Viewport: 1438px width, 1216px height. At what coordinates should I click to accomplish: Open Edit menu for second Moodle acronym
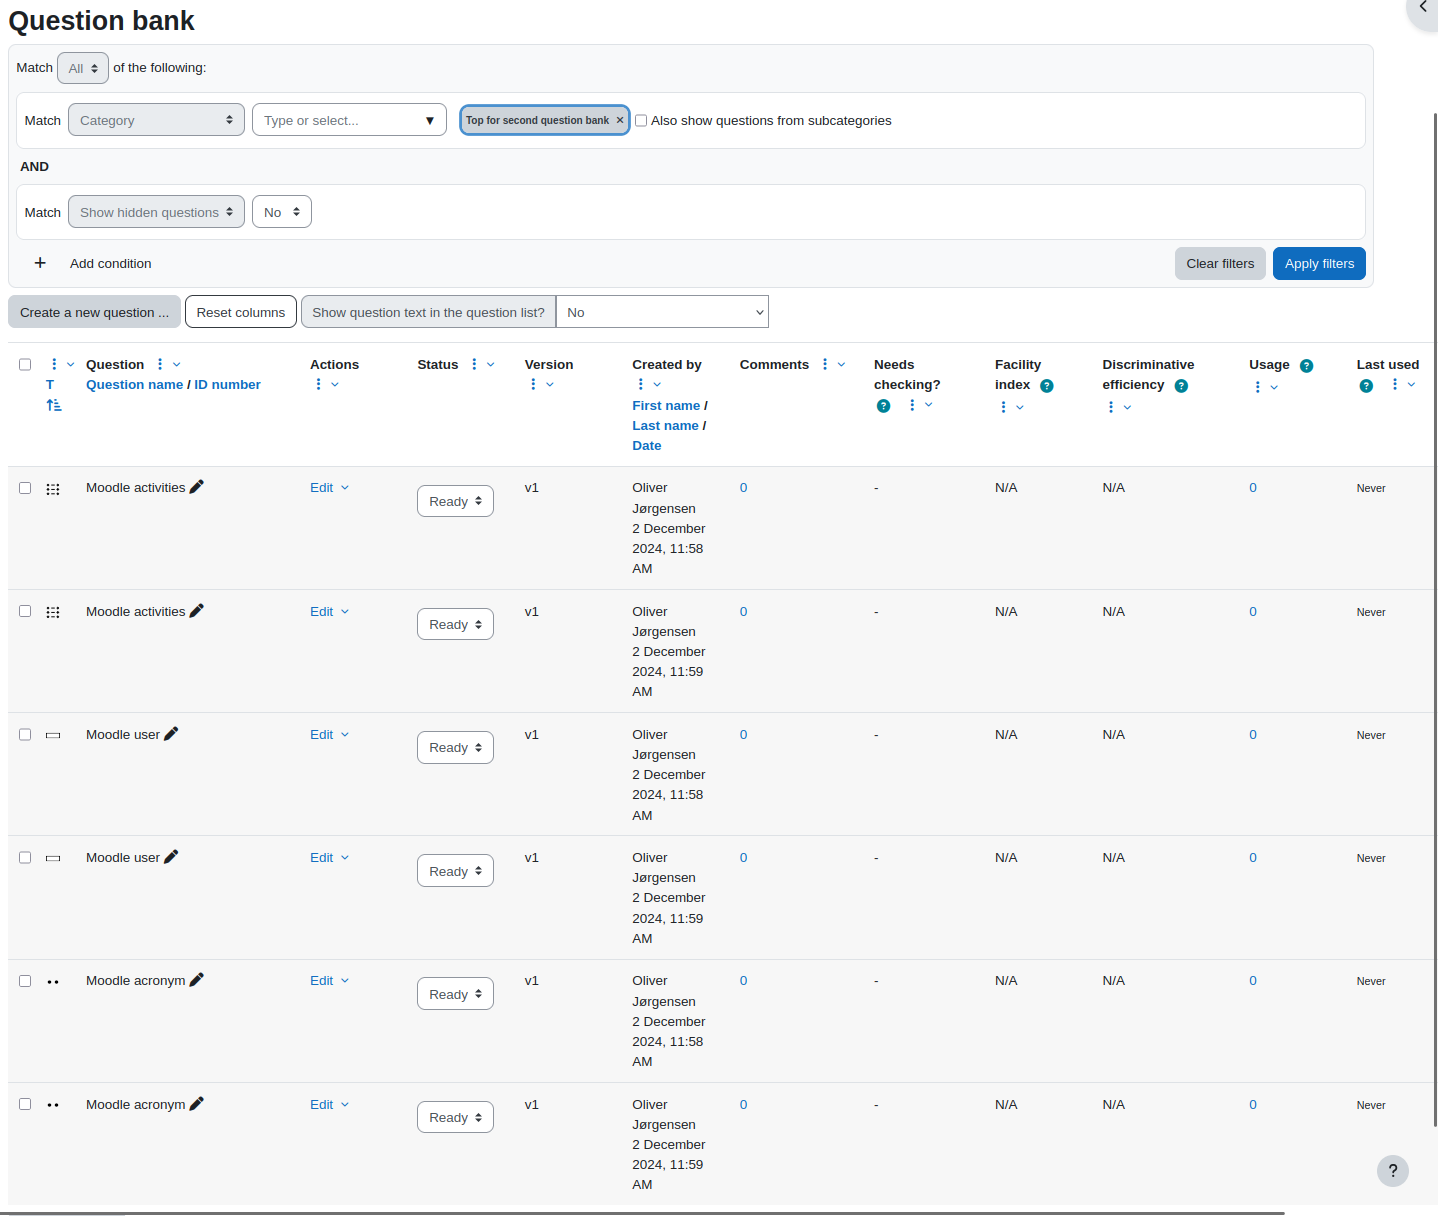click(330, 1104)
